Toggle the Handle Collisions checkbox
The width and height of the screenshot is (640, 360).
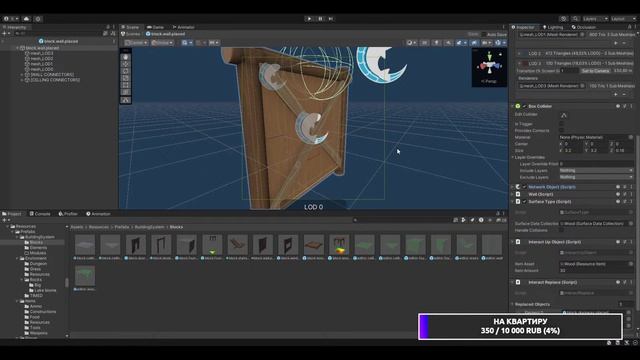562,230
